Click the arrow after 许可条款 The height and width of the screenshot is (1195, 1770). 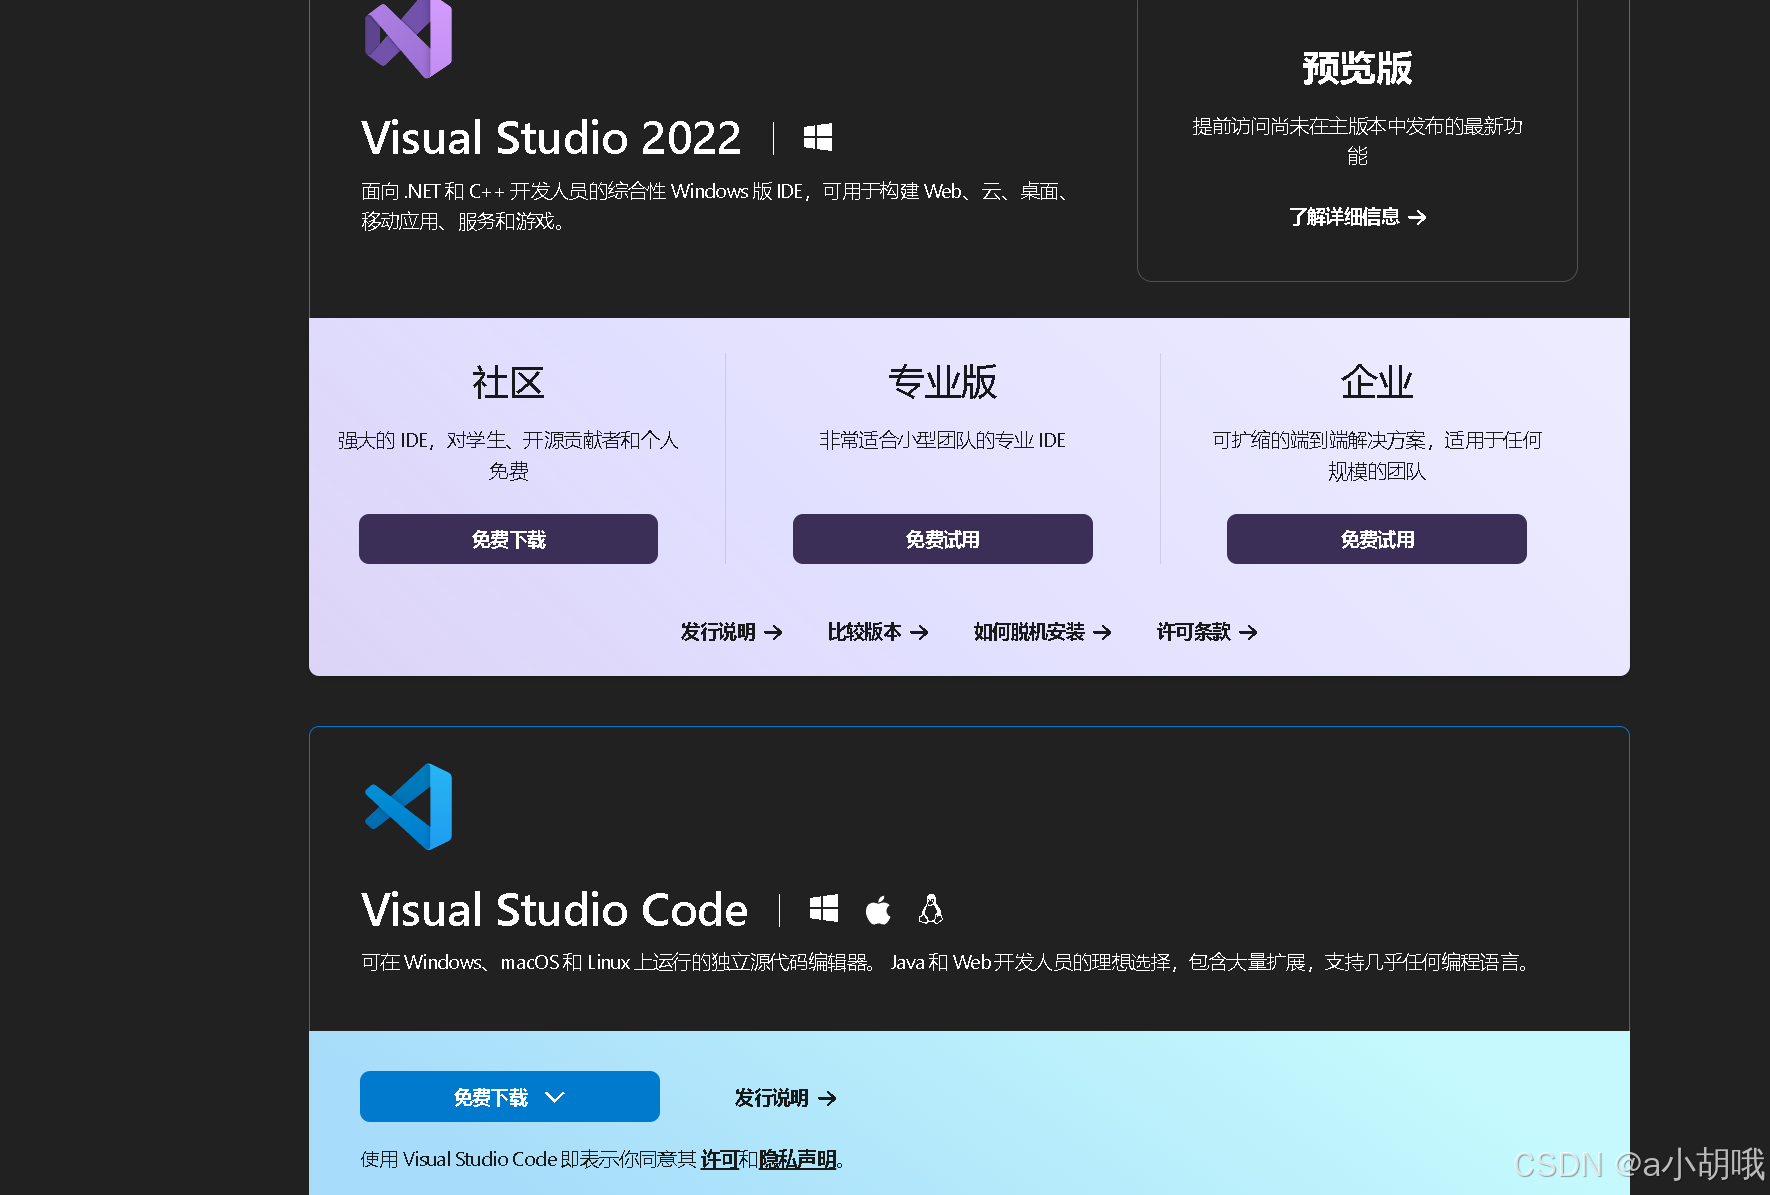pyautogui.click(x=1248, y=632)
